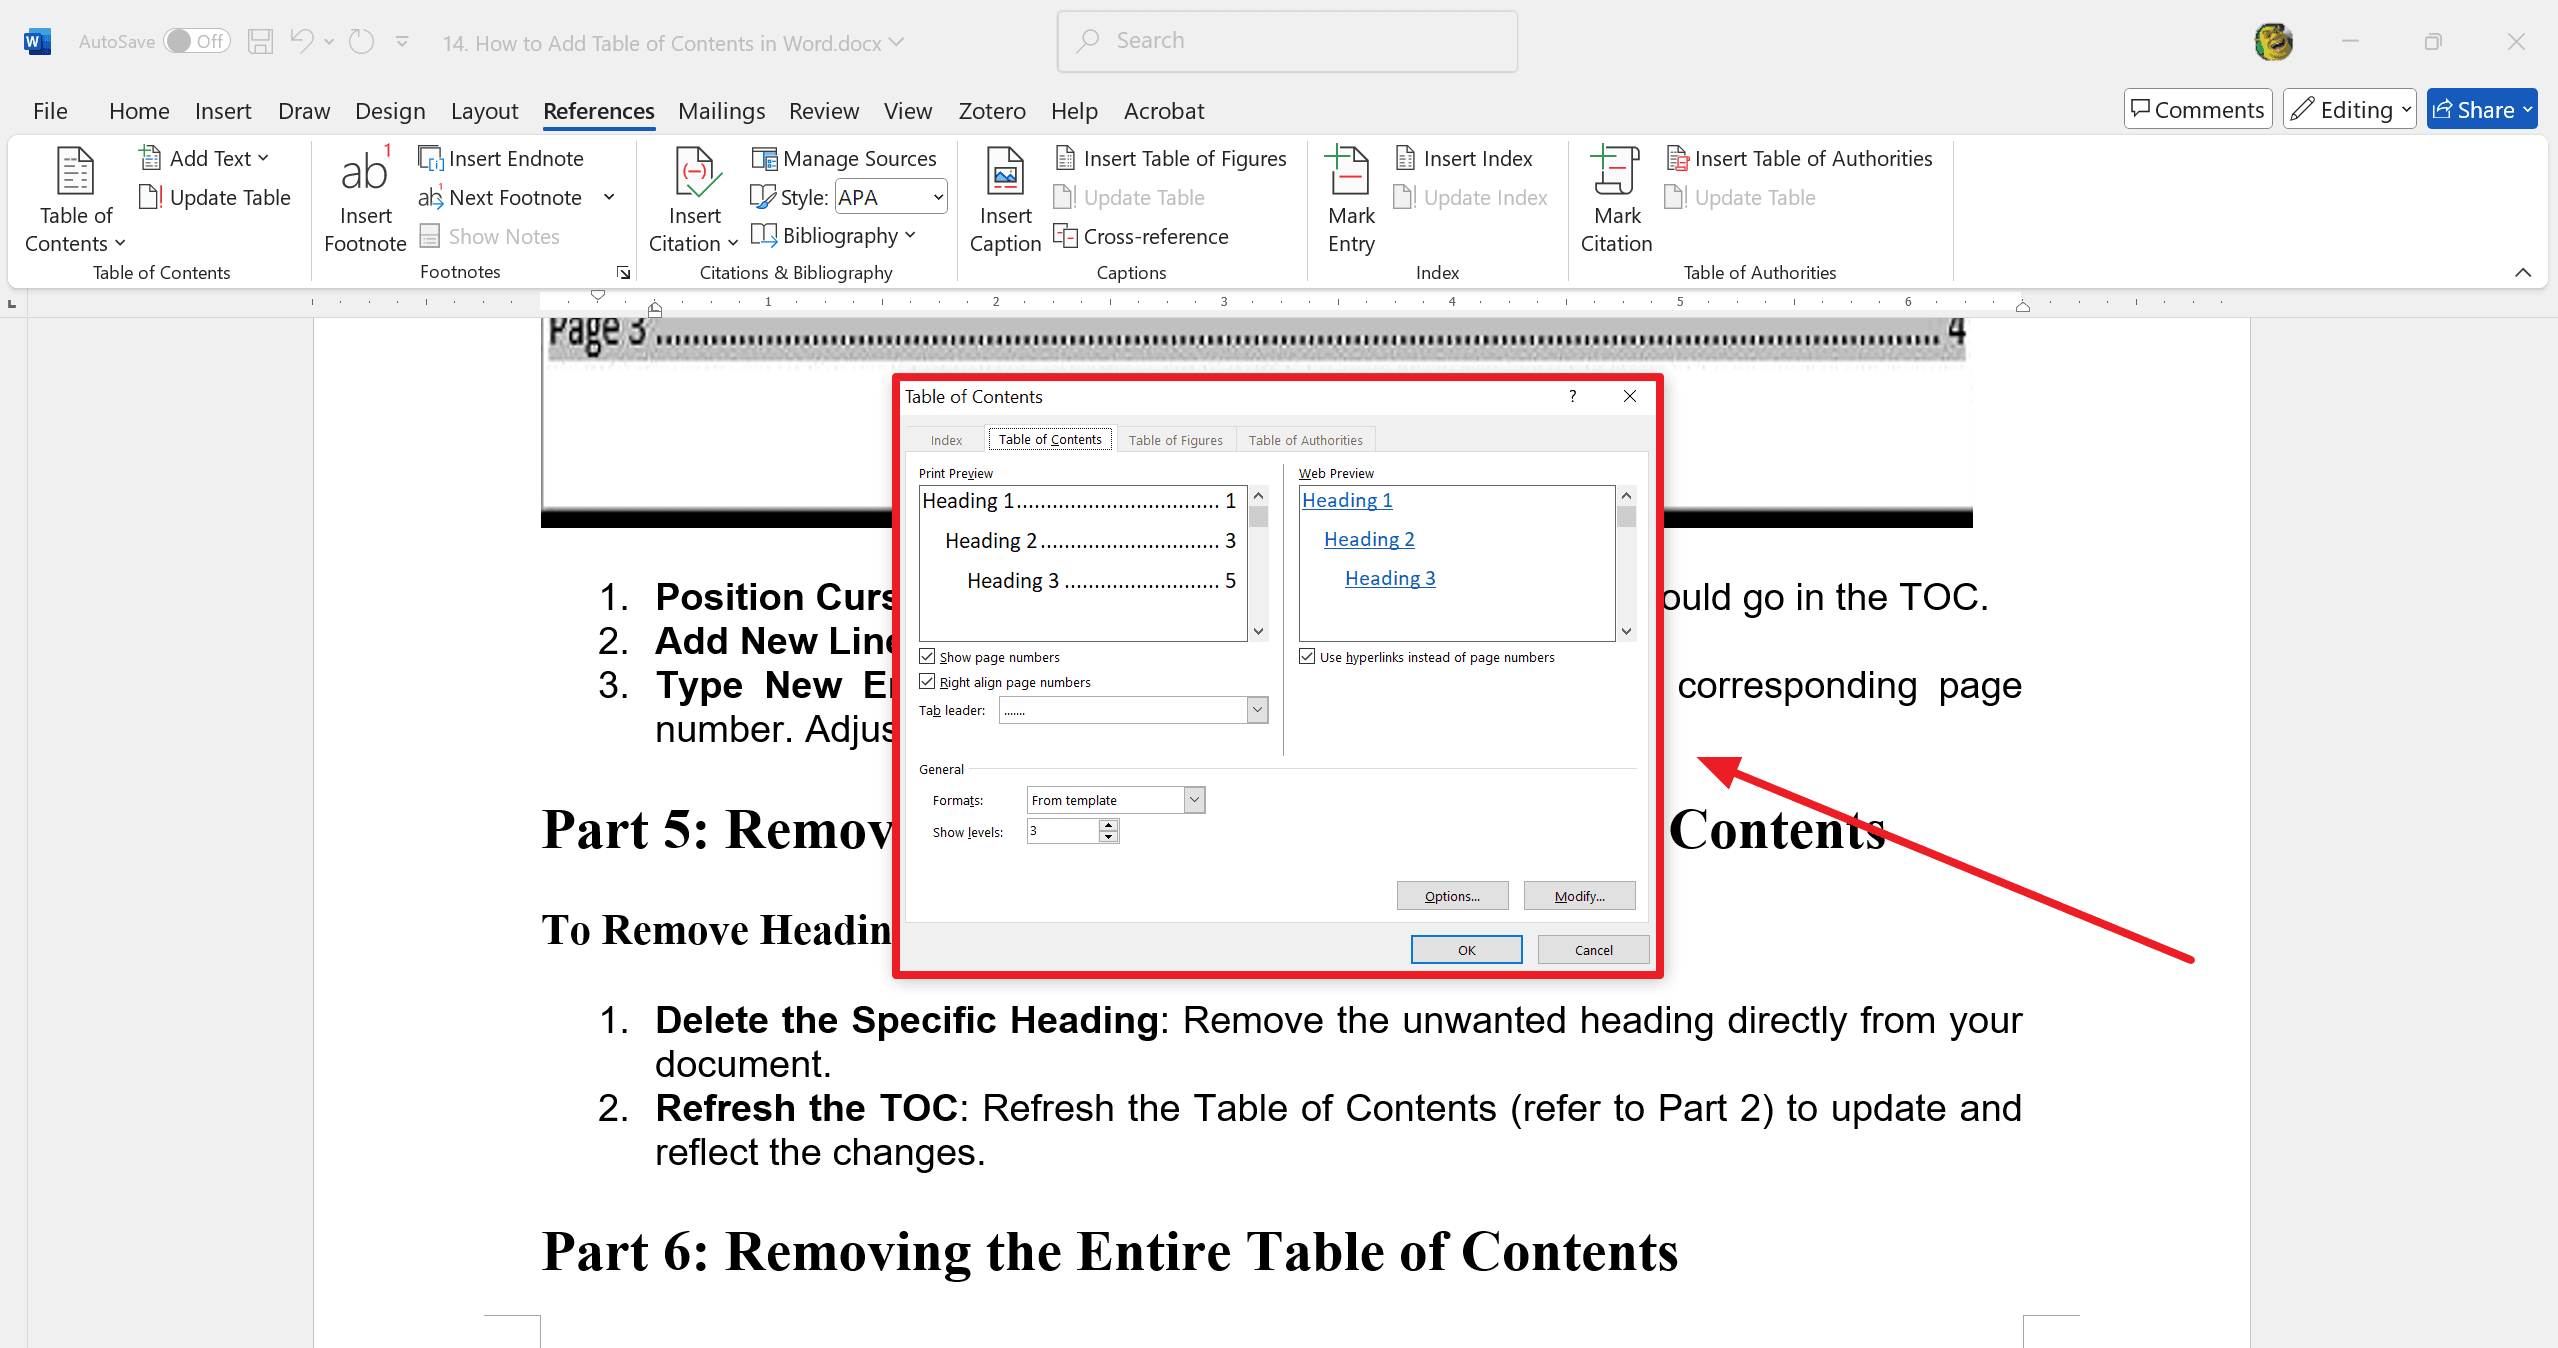Switch to the Table of Figures tab
This screenshot has width=2558, height=1348.
click(1174, 440)
